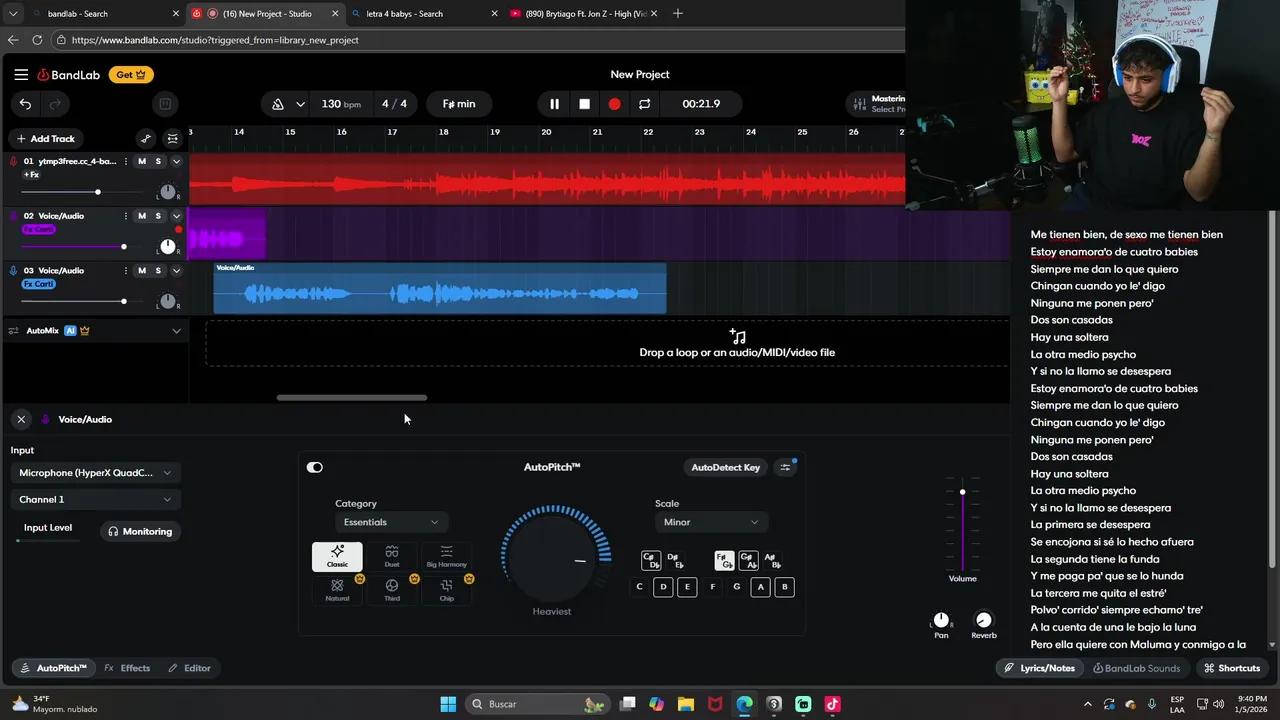Redo the last undone action
1280x720 pixels.
[55, 104]
